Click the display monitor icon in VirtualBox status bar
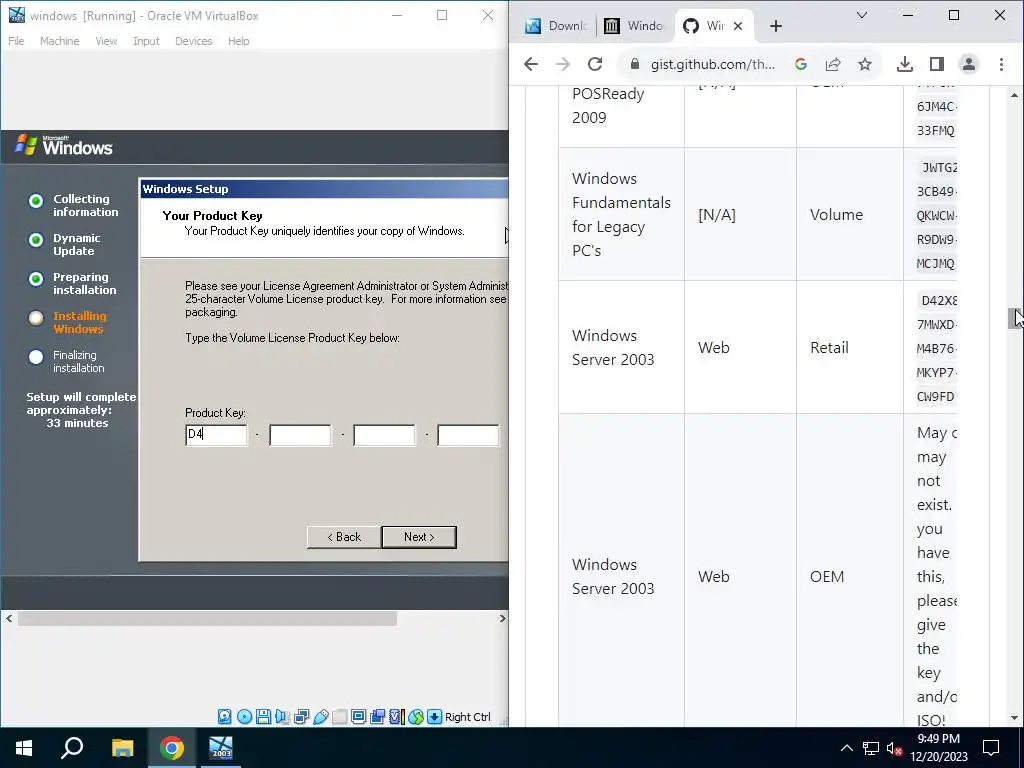 pos(359,716)
